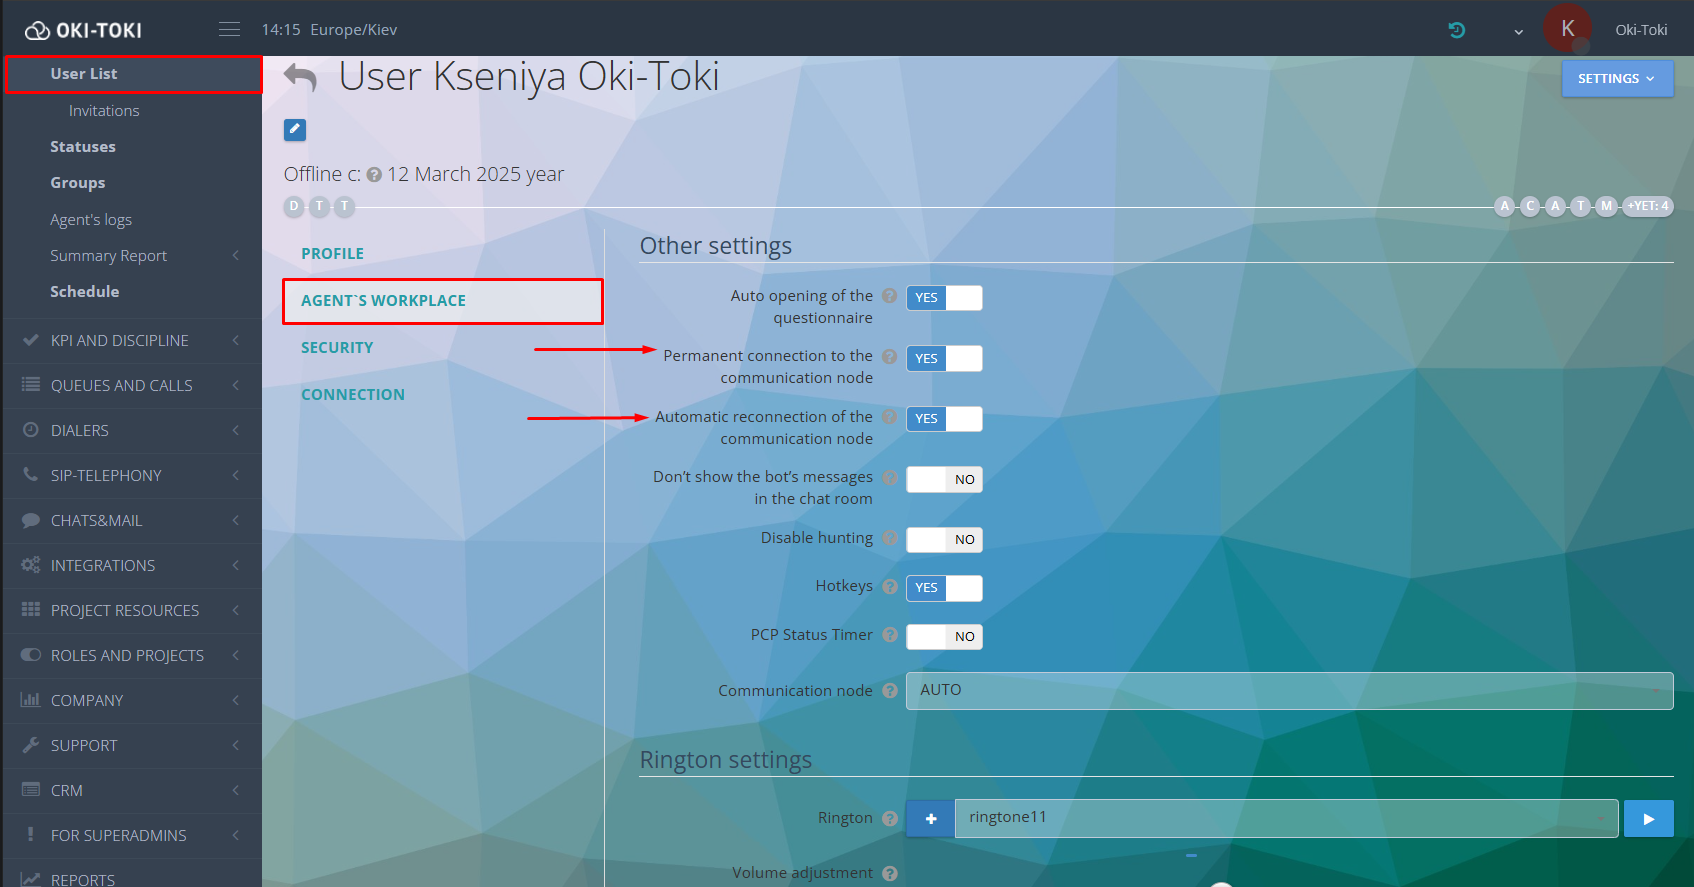Click the wrench icon for SUPPORT

31,745
